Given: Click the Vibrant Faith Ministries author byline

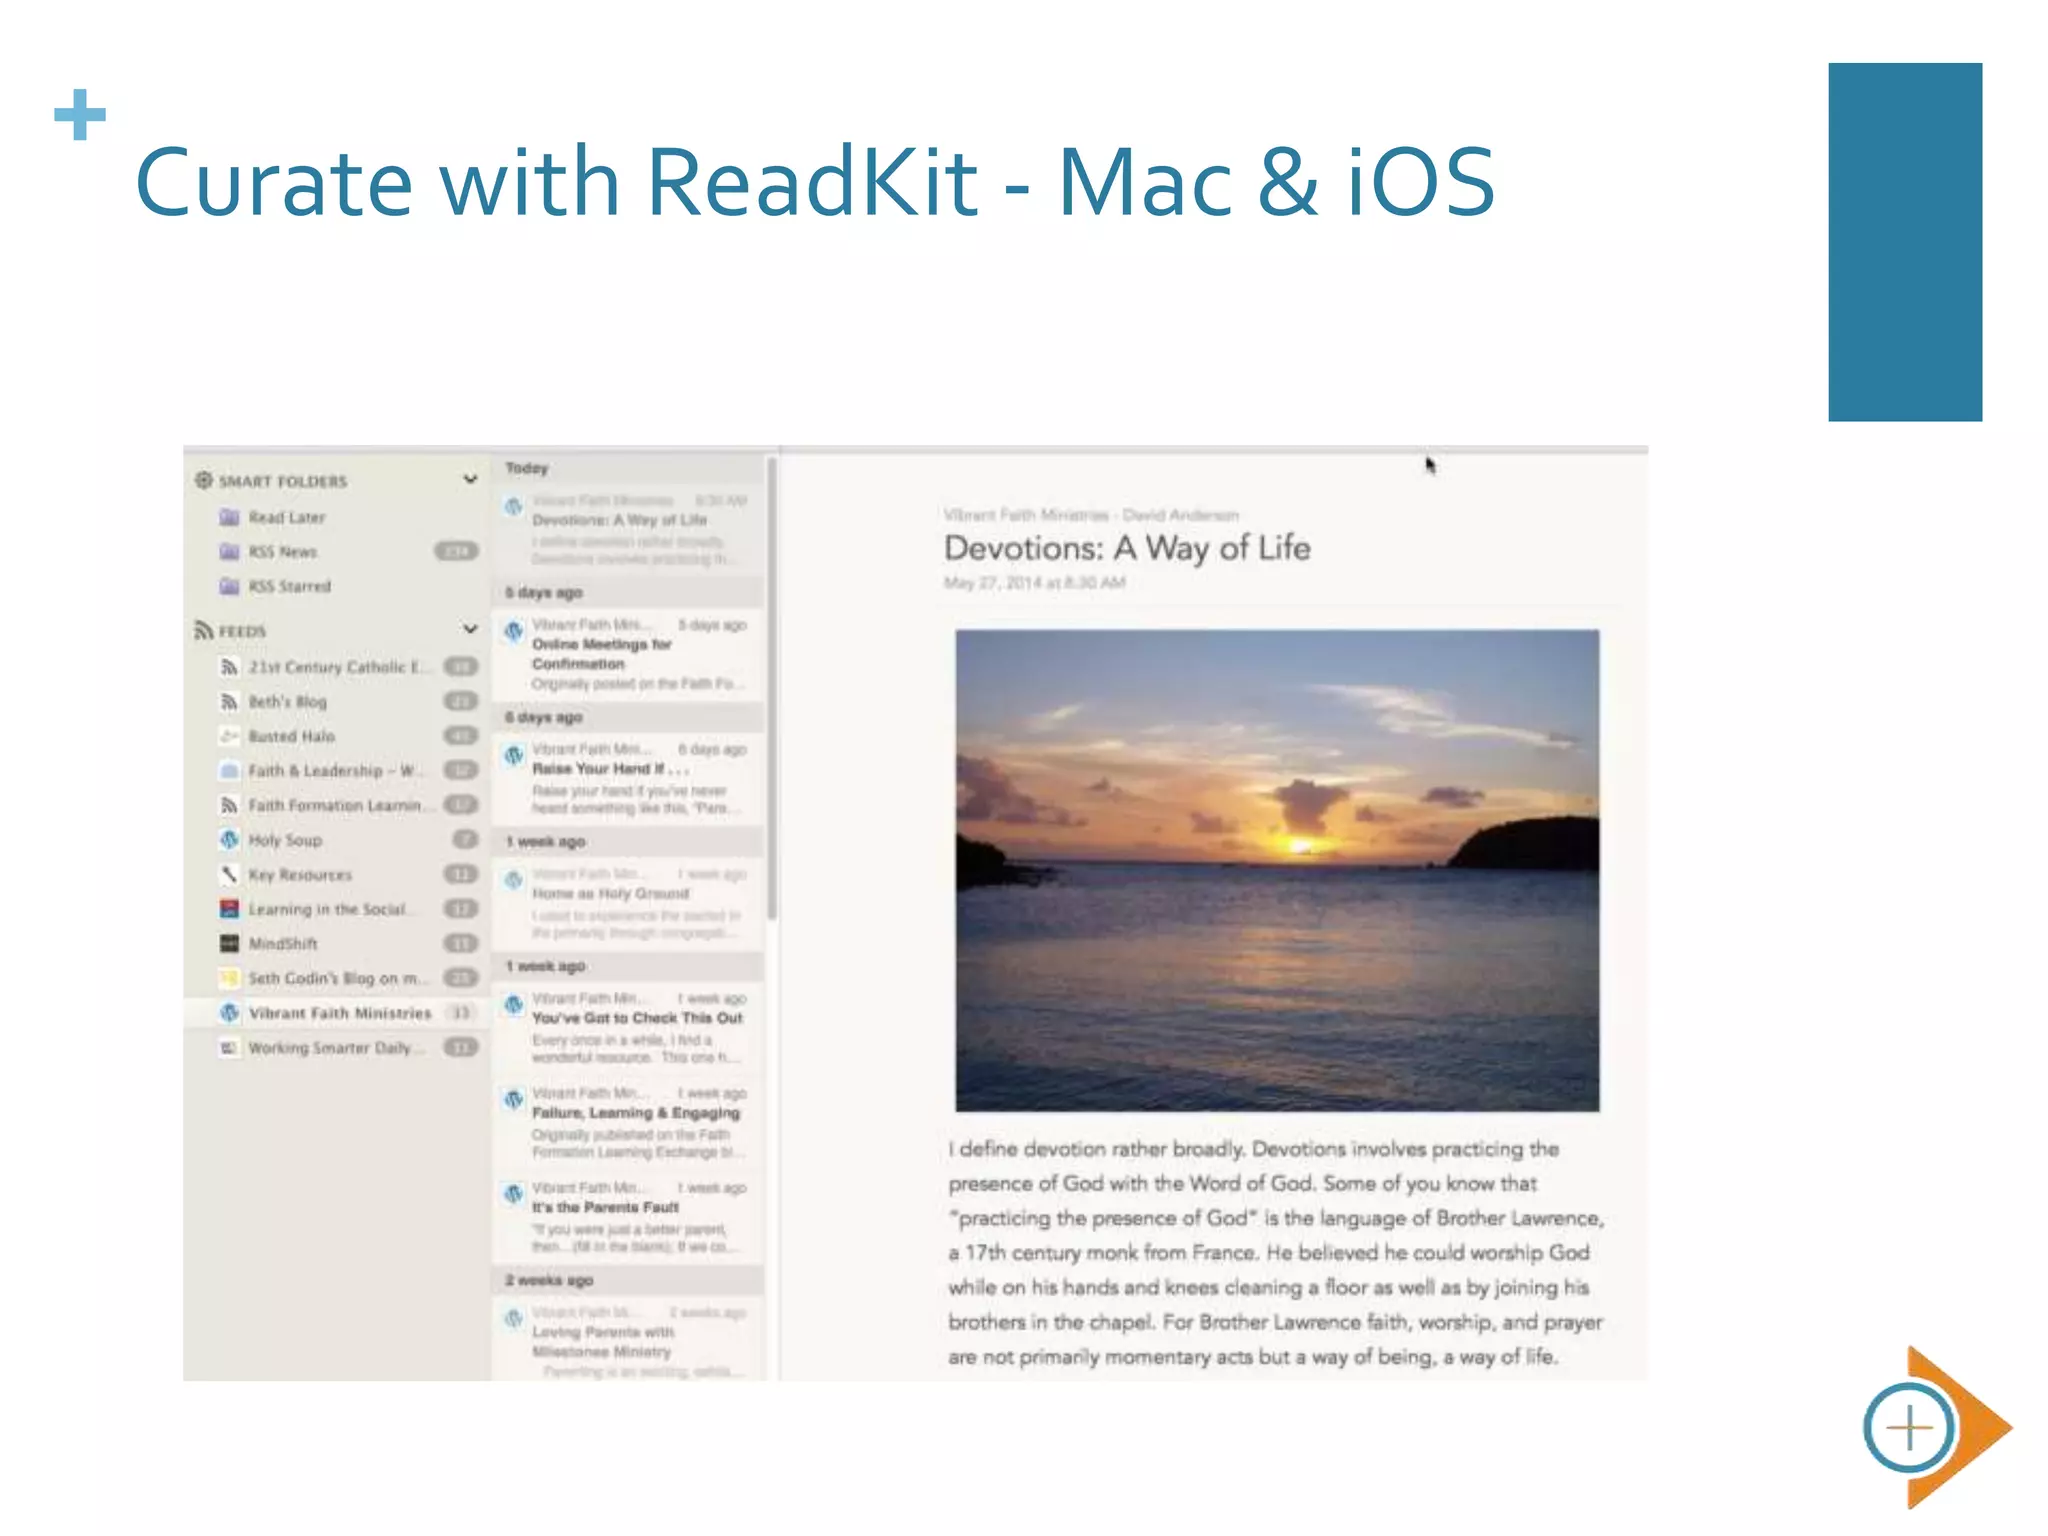Looking at the screenshot, I should point(1091,515).
